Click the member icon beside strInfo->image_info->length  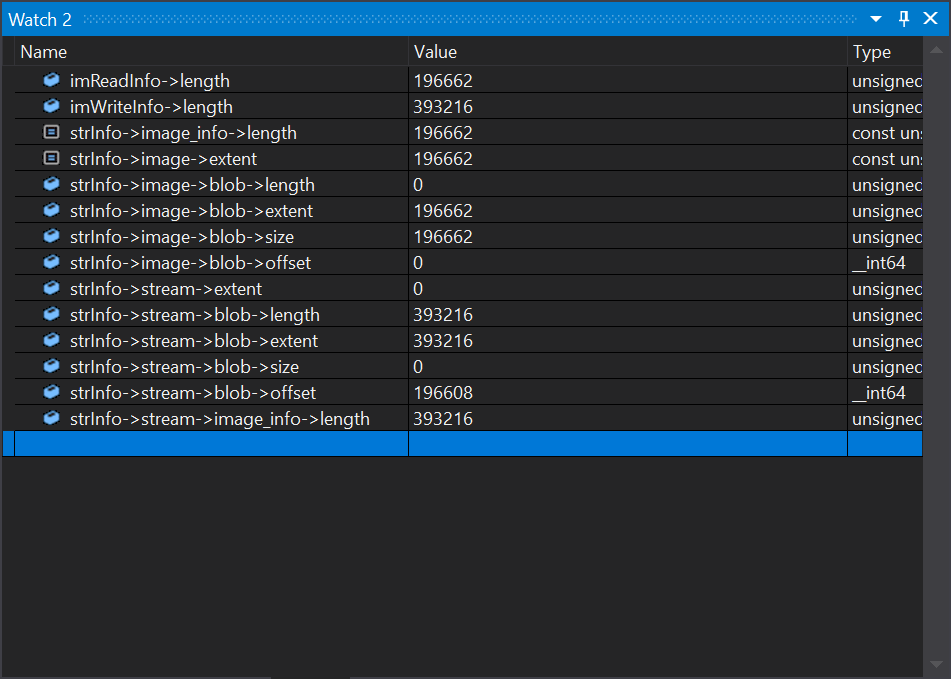pos(50,132)
